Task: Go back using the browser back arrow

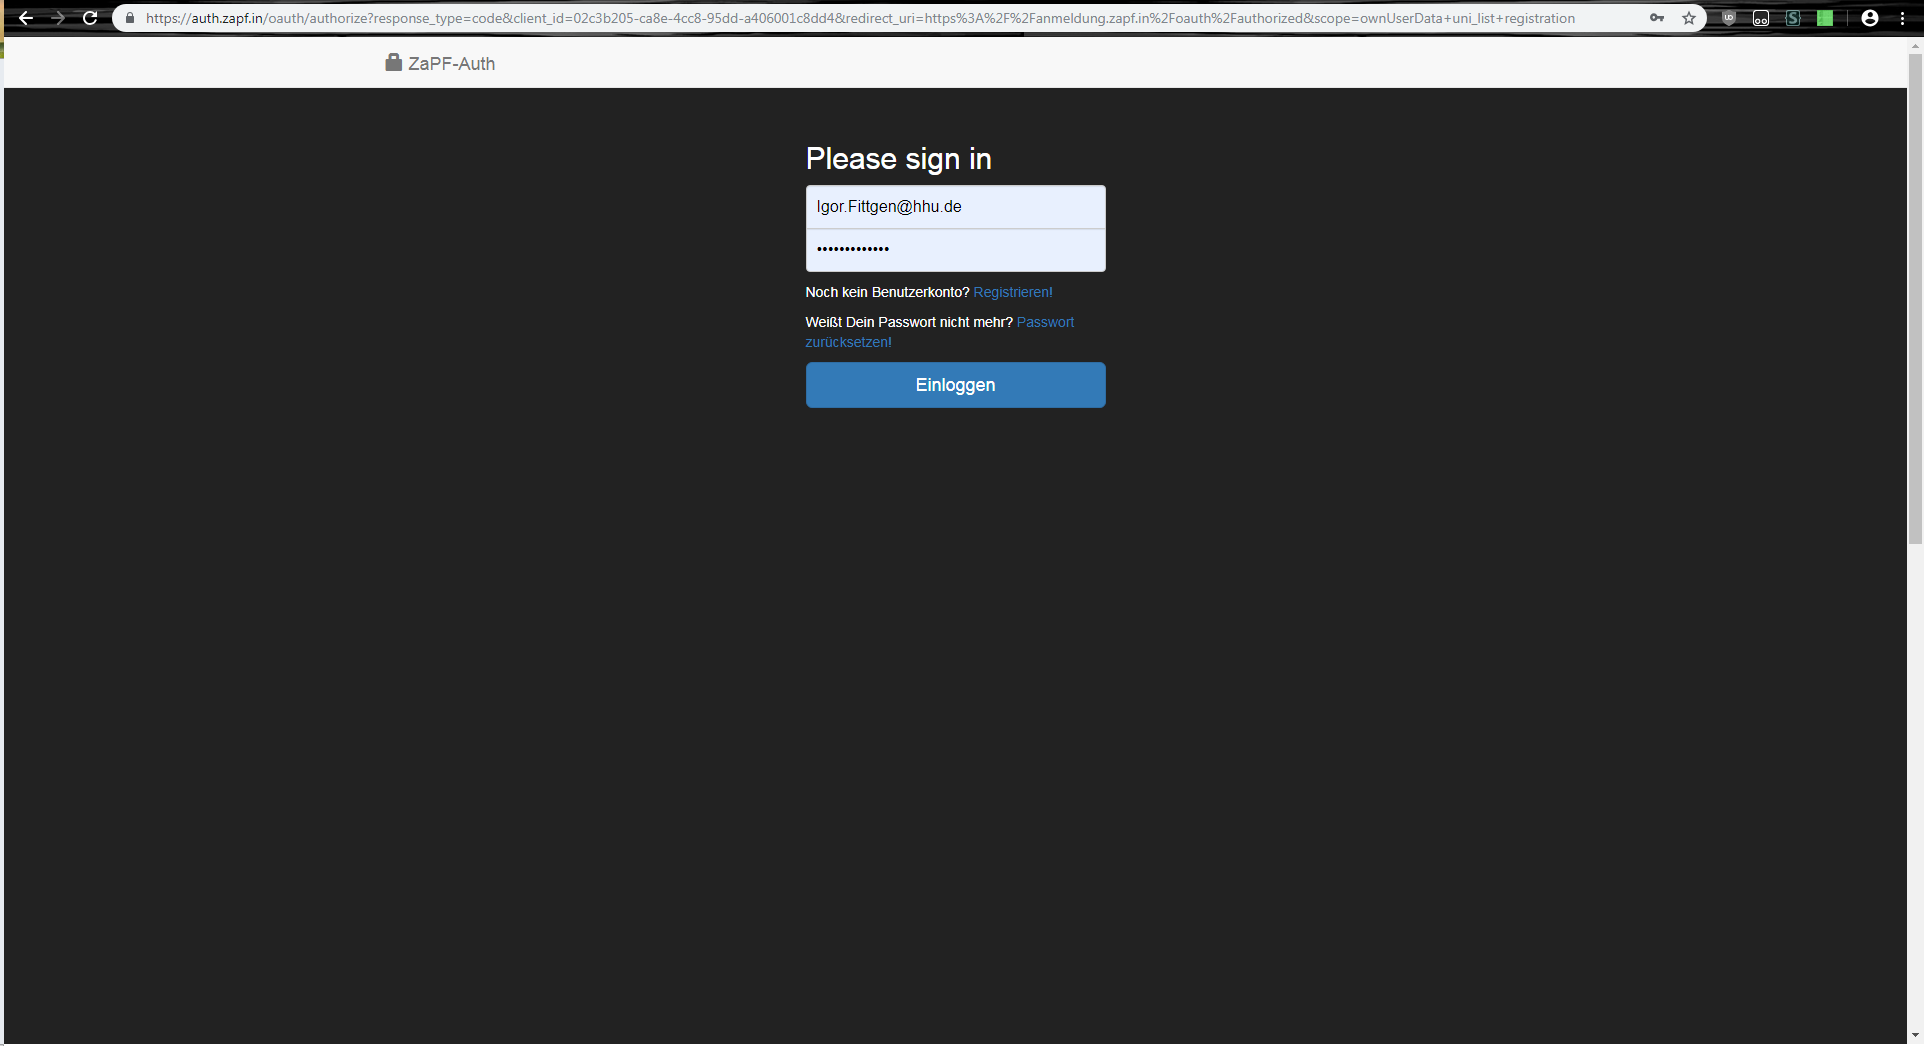Action: [26, 18]
